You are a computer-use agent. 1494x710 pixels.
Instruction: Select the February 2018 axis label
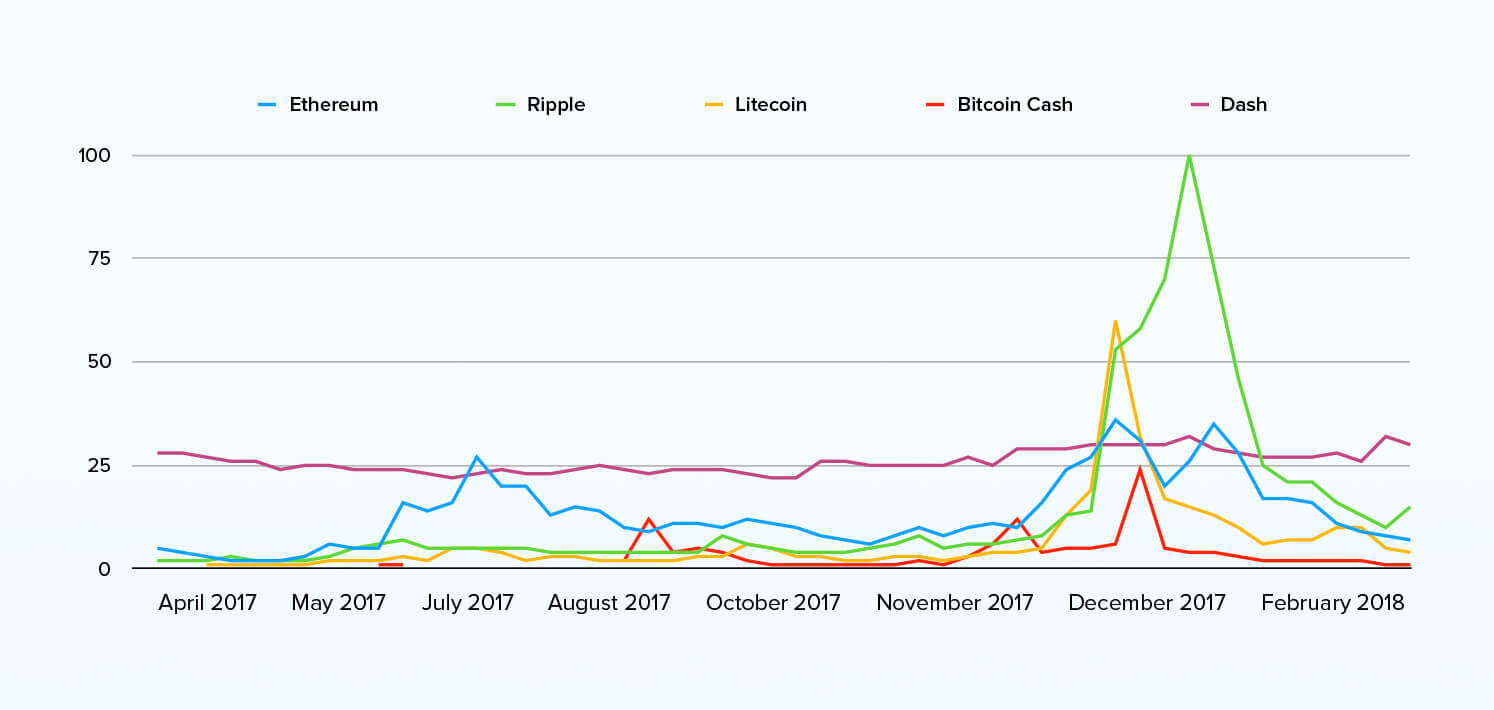coord(1332,603)
